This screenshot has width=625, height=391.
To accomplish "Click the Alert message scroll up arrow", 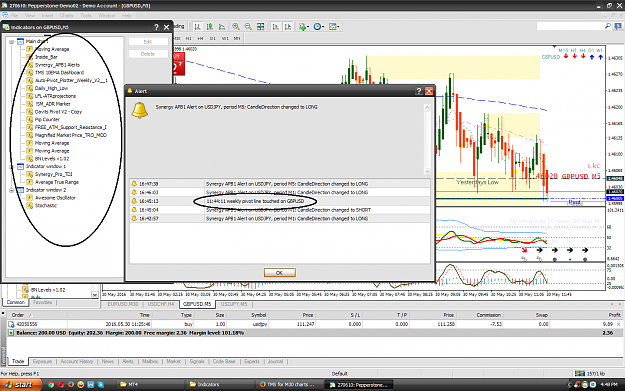I will pos(427,108).
